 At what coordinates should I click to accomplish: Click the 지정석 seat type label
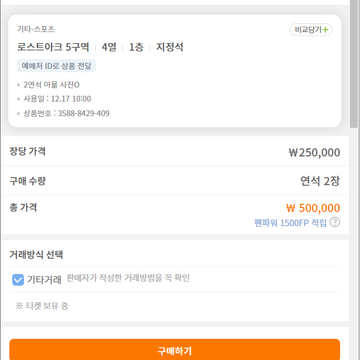pyautogui.click(x=170, y=47)
